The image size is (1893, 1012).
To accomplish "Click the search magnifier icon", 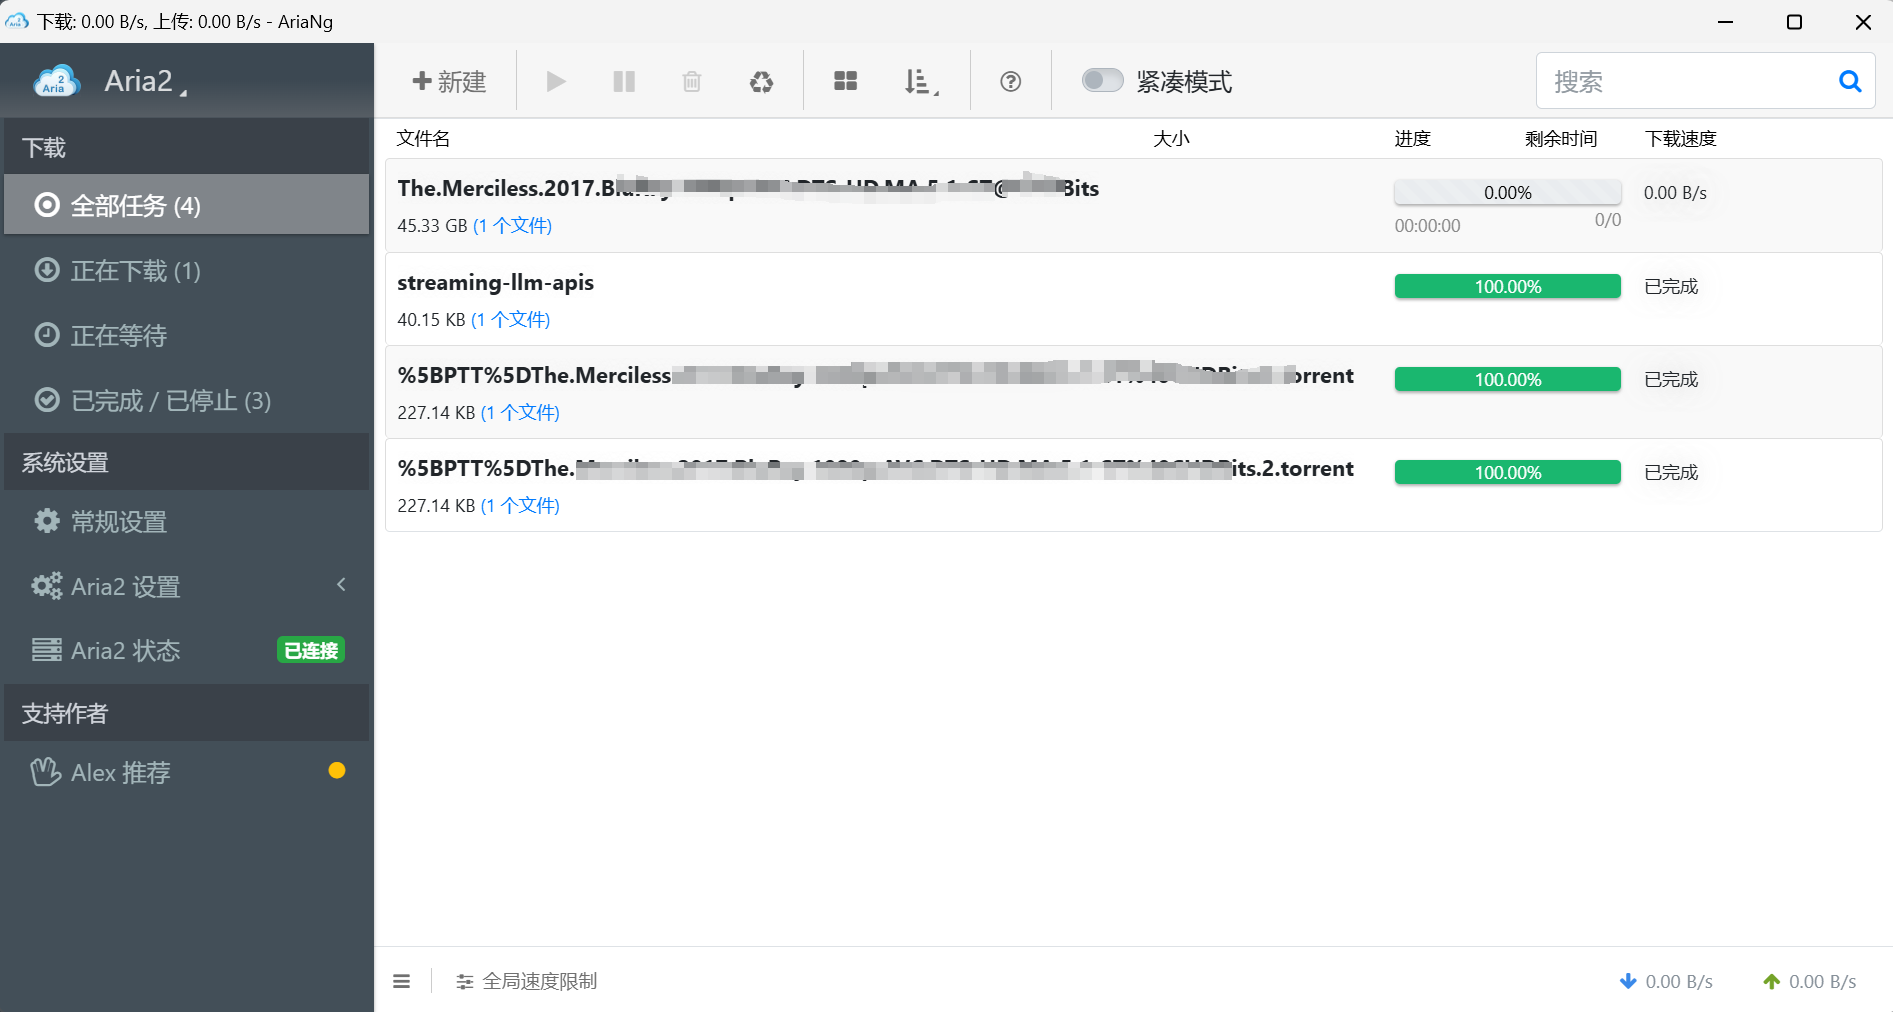I will click(x=1849, y=81).
